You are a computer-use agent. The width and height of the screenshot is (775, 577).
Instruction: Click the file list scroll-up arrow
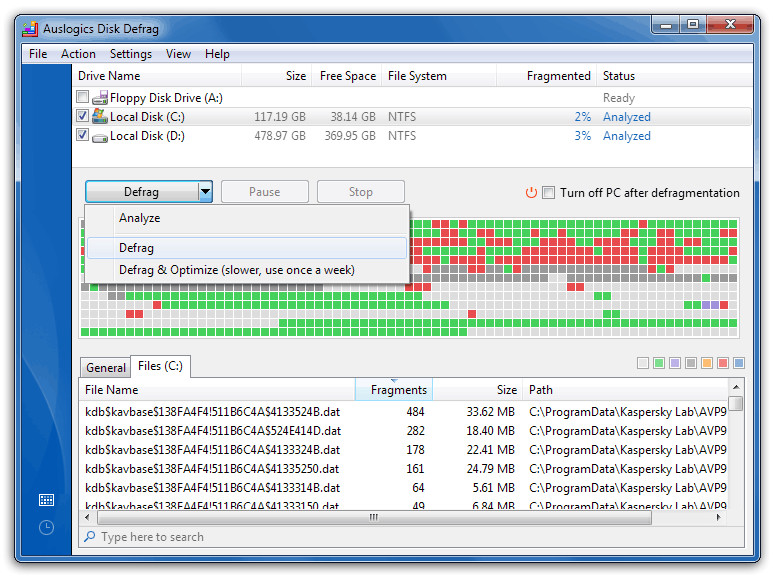(x=736, y=387)
